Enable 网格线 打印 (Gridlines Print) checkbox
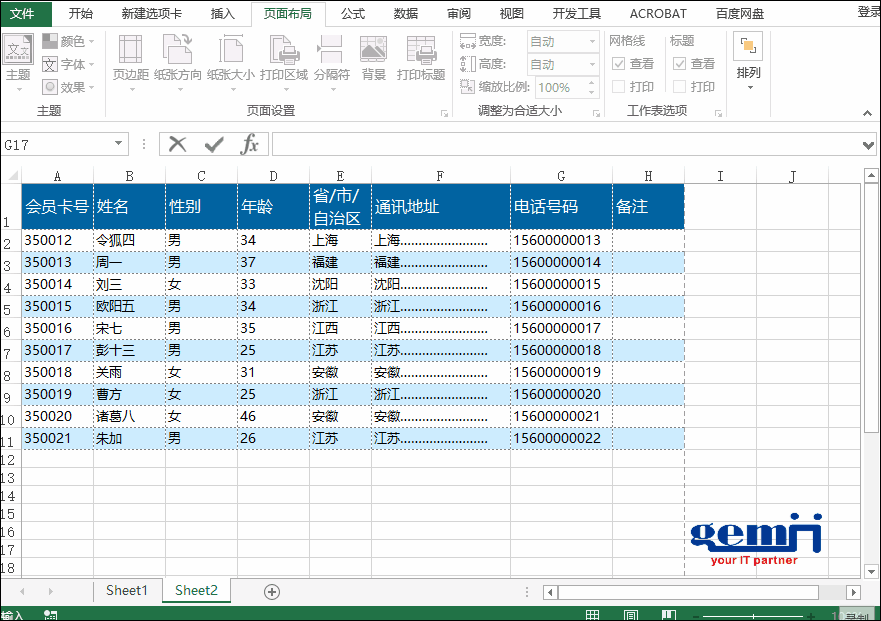Screen dimensions: 881x621 click(x=619, y=87)
